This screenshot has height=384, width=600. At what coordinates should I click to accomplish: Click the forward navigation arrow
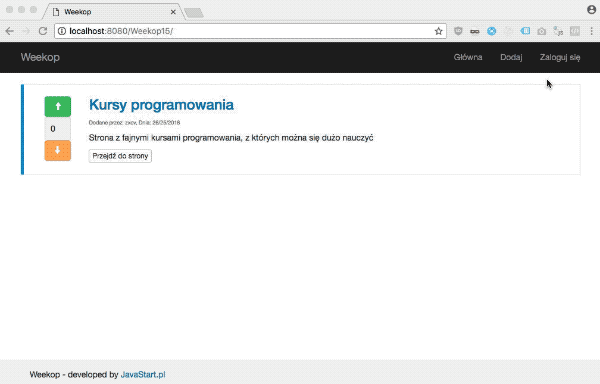[26, 31]
